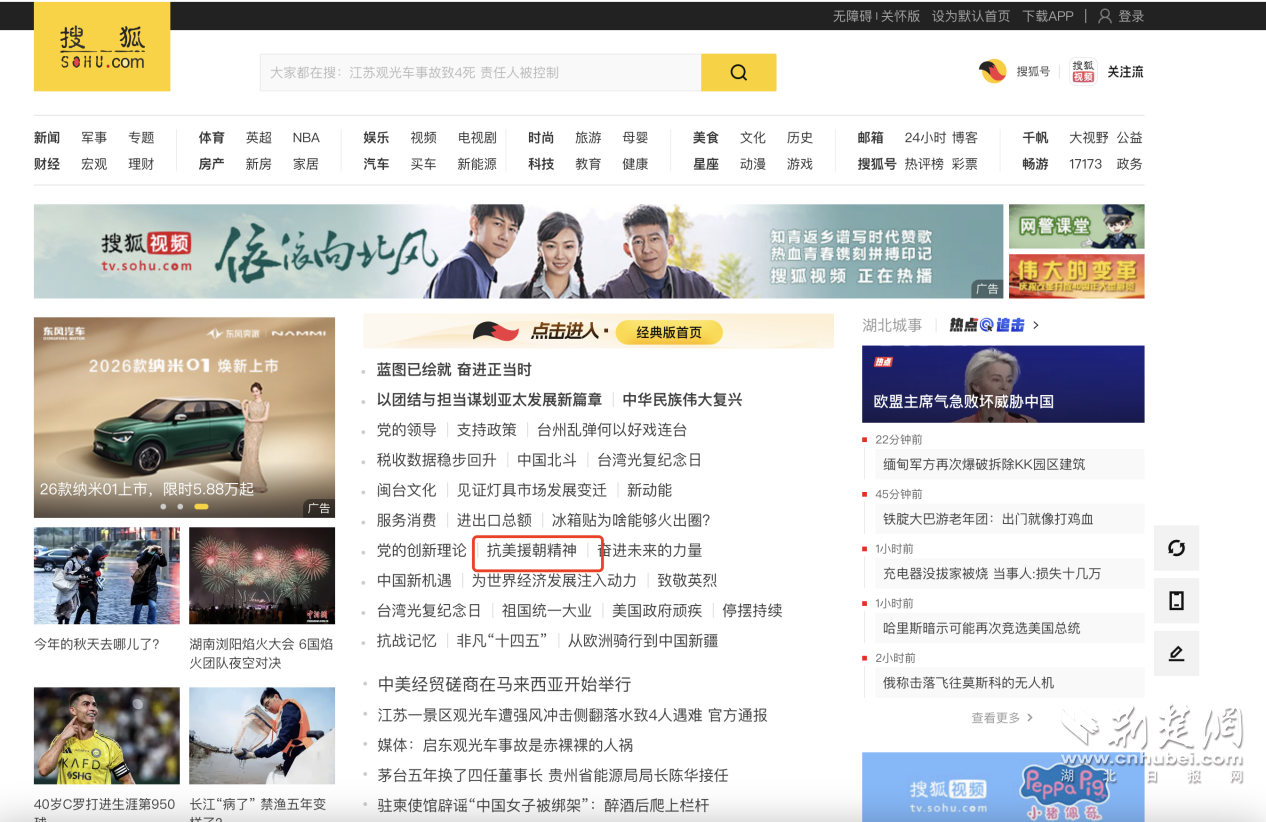Click the mobile phone icon in sidebar
The height and width of the screenshot is (822, 1266).
pyautogui.click(x=1176, y=600)
